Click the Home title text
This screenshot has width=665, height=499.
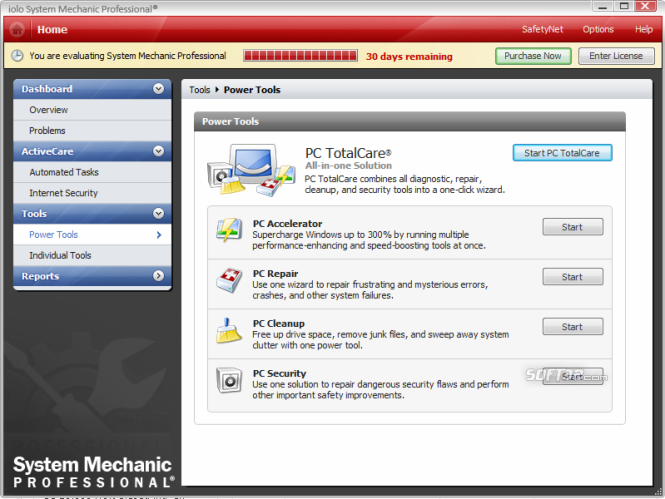(x=52, y=30)
